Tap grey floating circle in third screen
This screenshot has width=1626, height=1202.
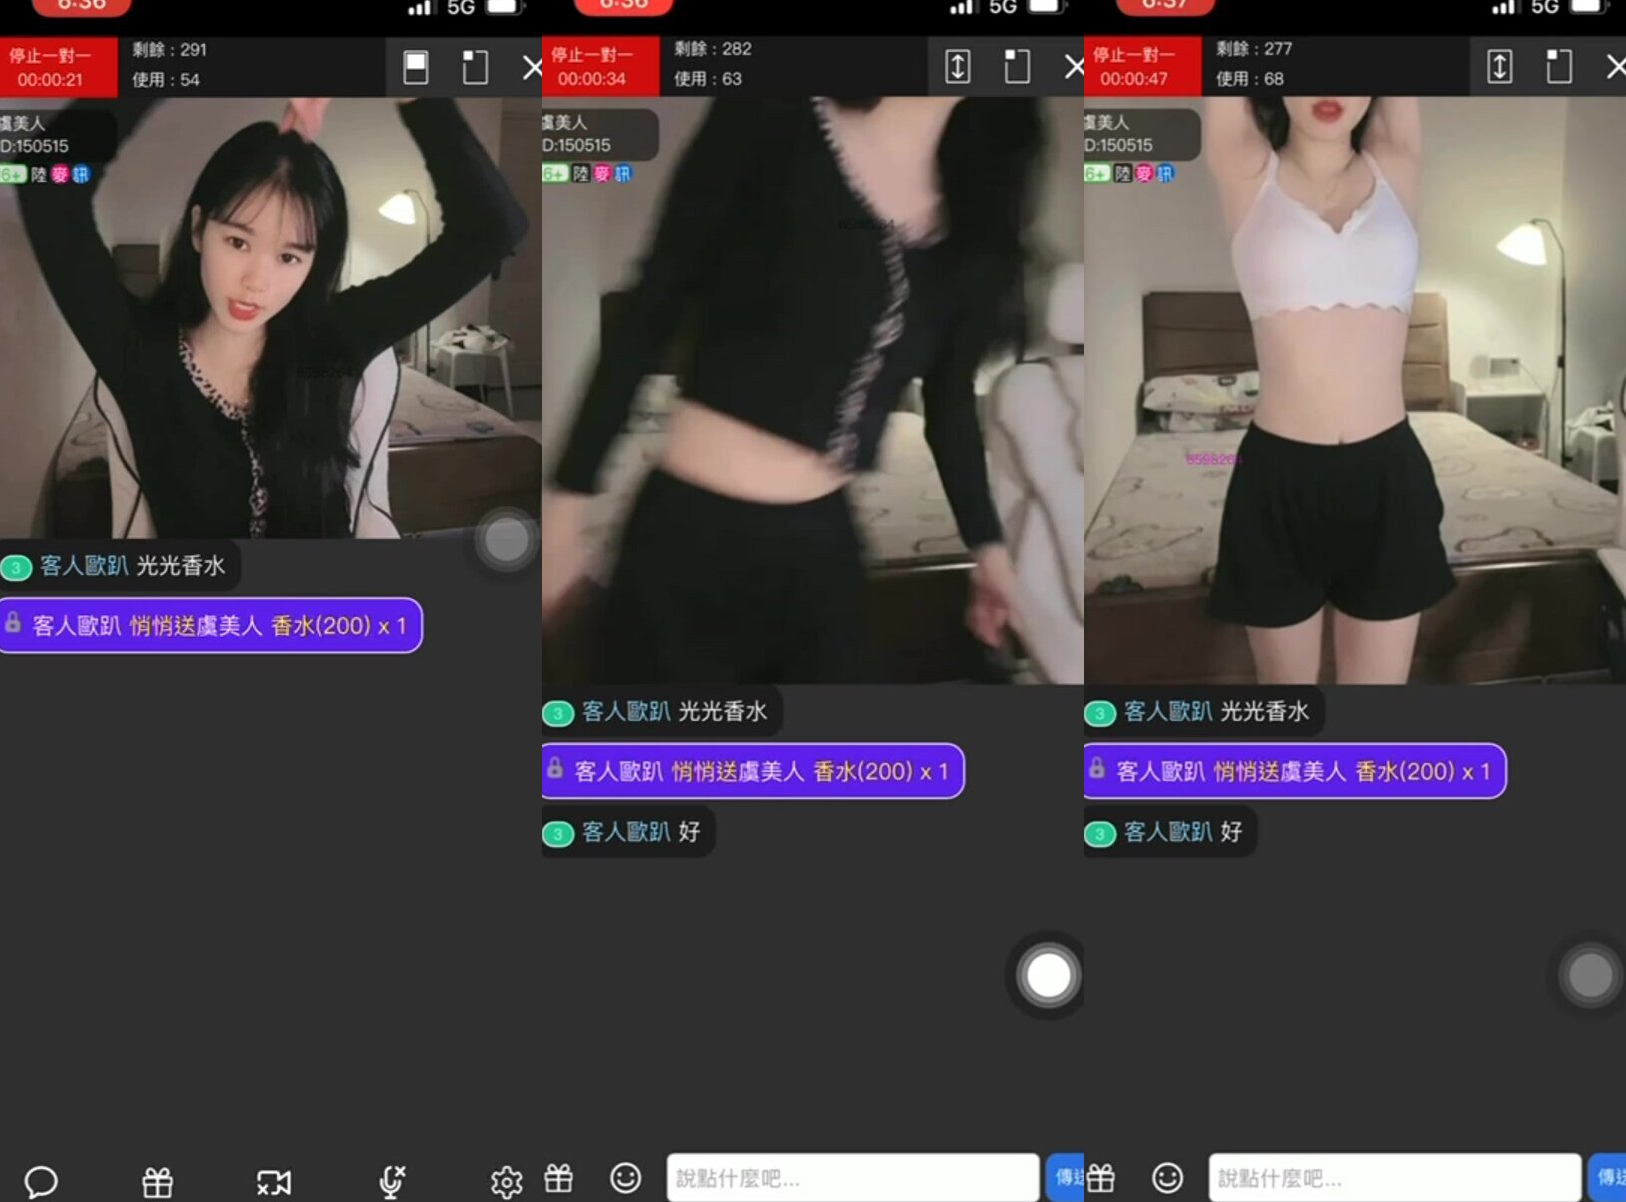[x=1590, y=975]
